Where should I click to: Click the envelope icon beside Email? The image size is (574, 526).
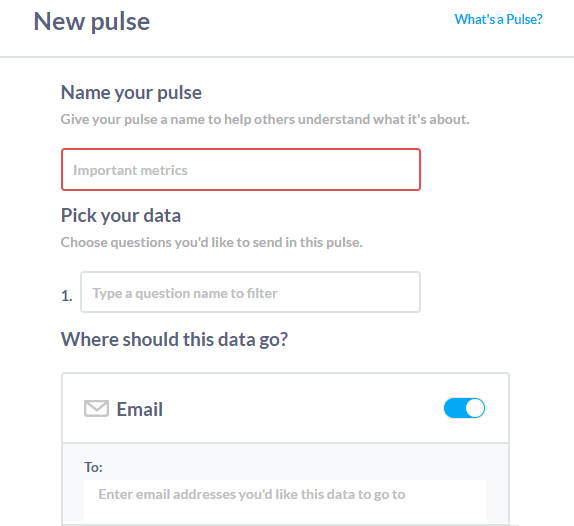[96, 409]
